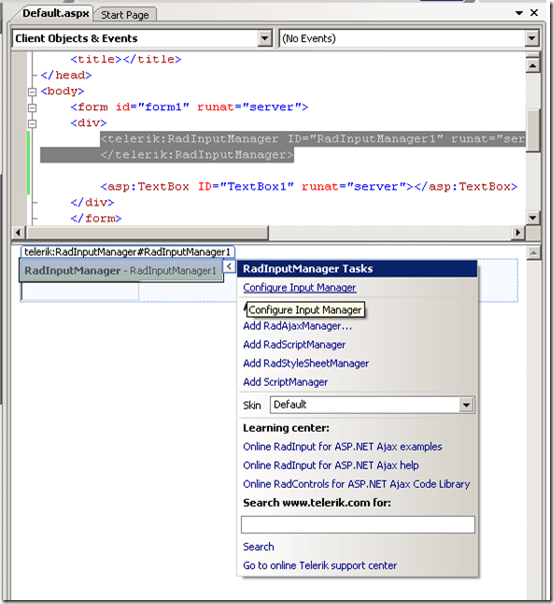The height and width of the screenshot is (604, 554).
Task: Close the document window with the X
Action: [x=534, y=13]
